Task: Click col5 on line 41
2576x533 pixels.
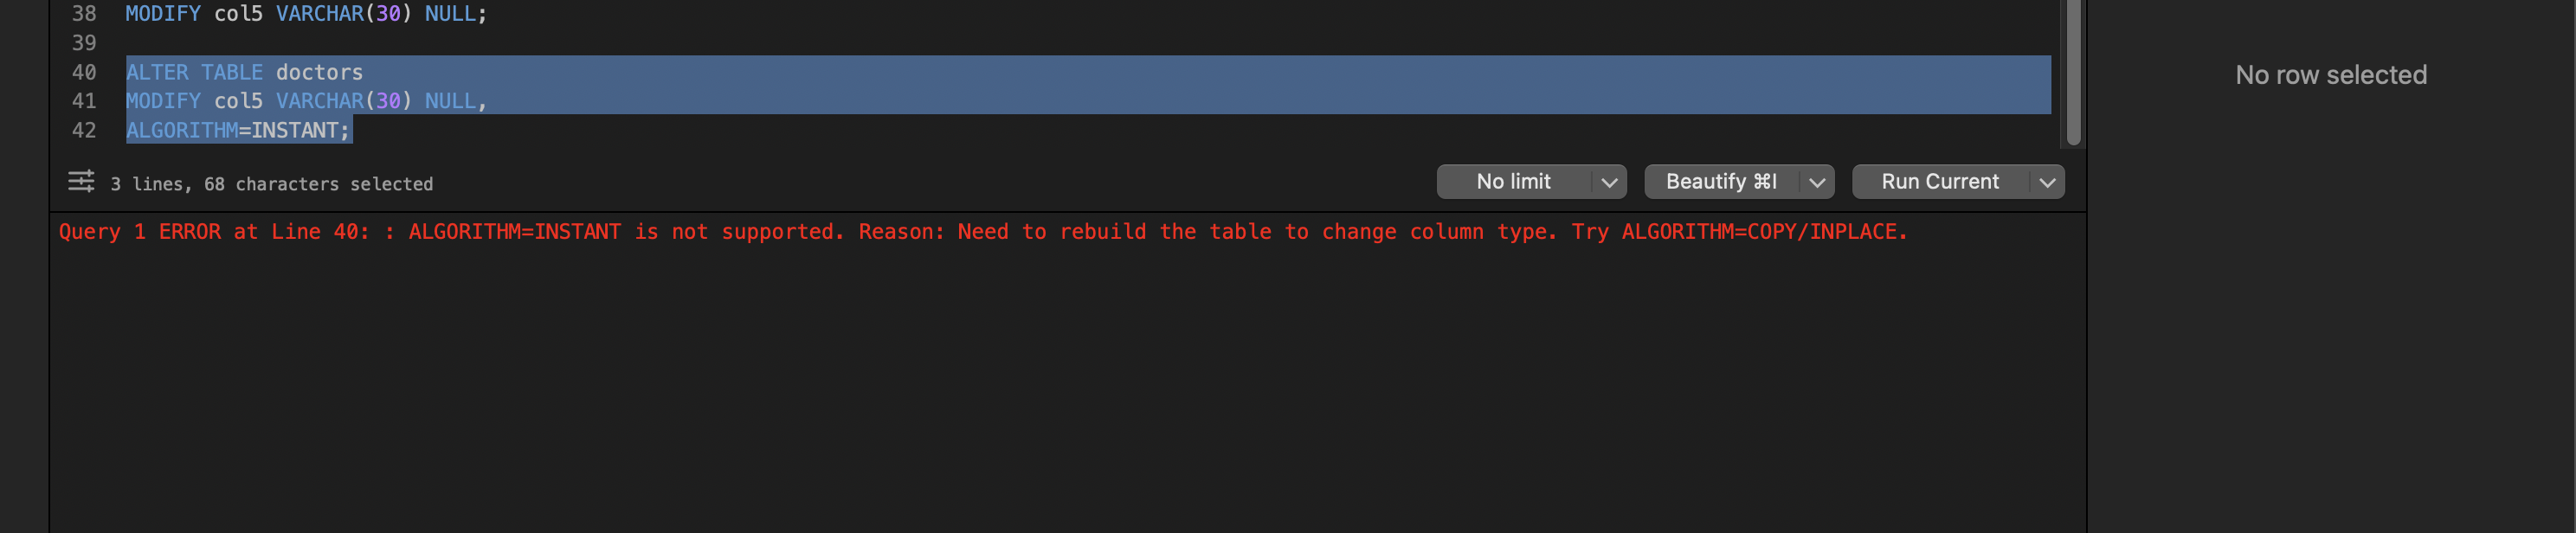Action: [238, 101]
